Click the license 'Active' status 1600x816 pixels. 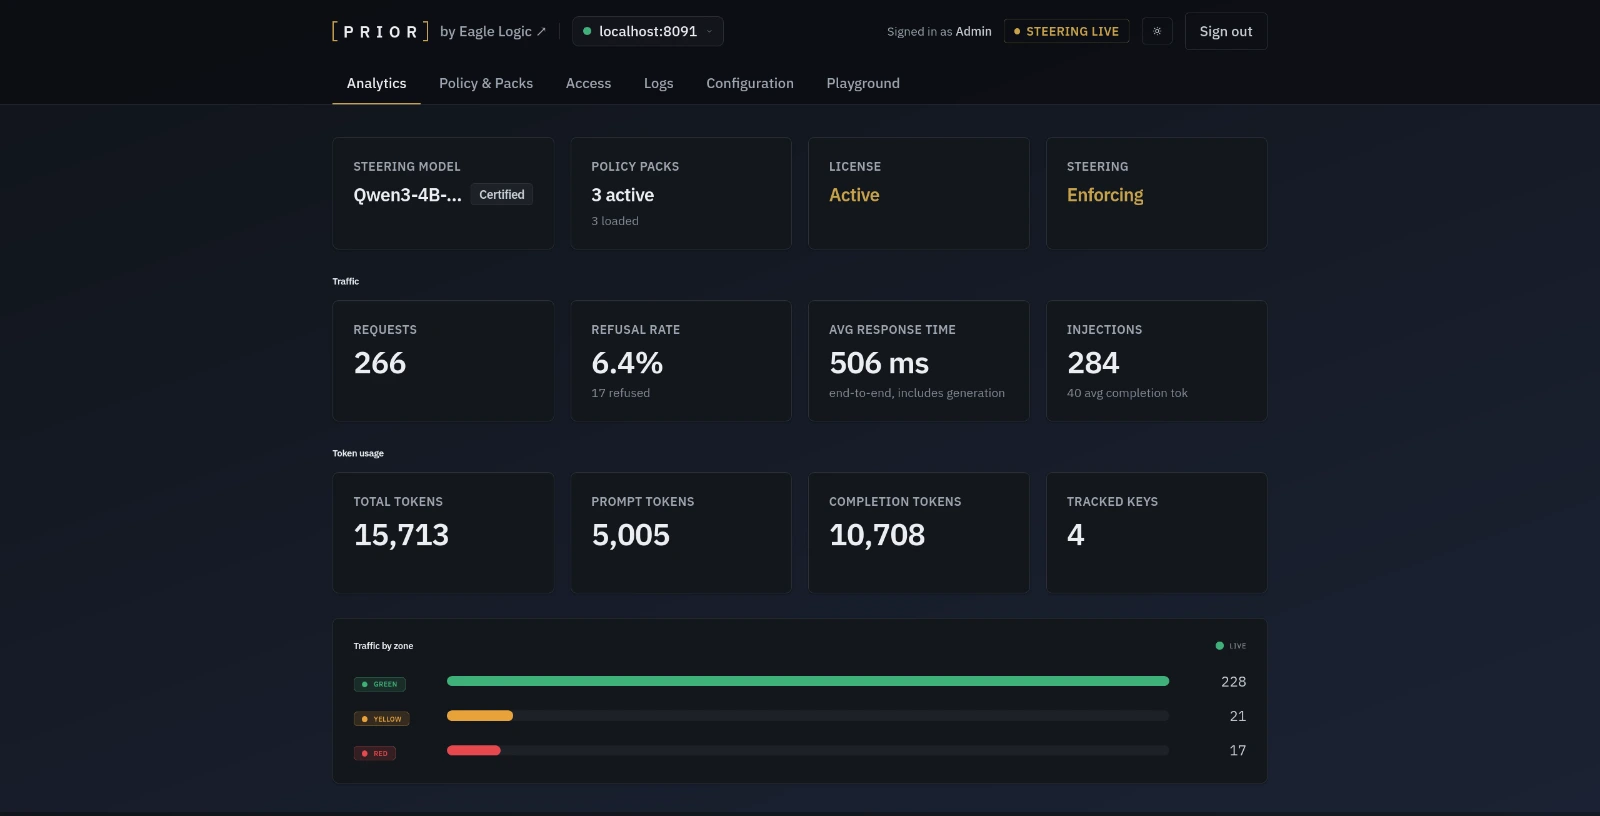point(854,195)
